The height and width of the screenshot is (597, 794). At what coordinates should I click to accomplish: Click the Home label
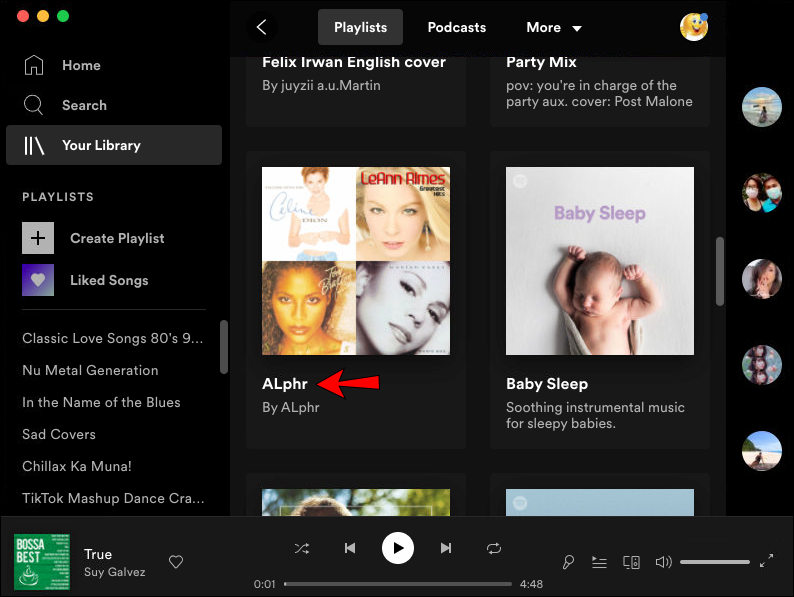81,65
